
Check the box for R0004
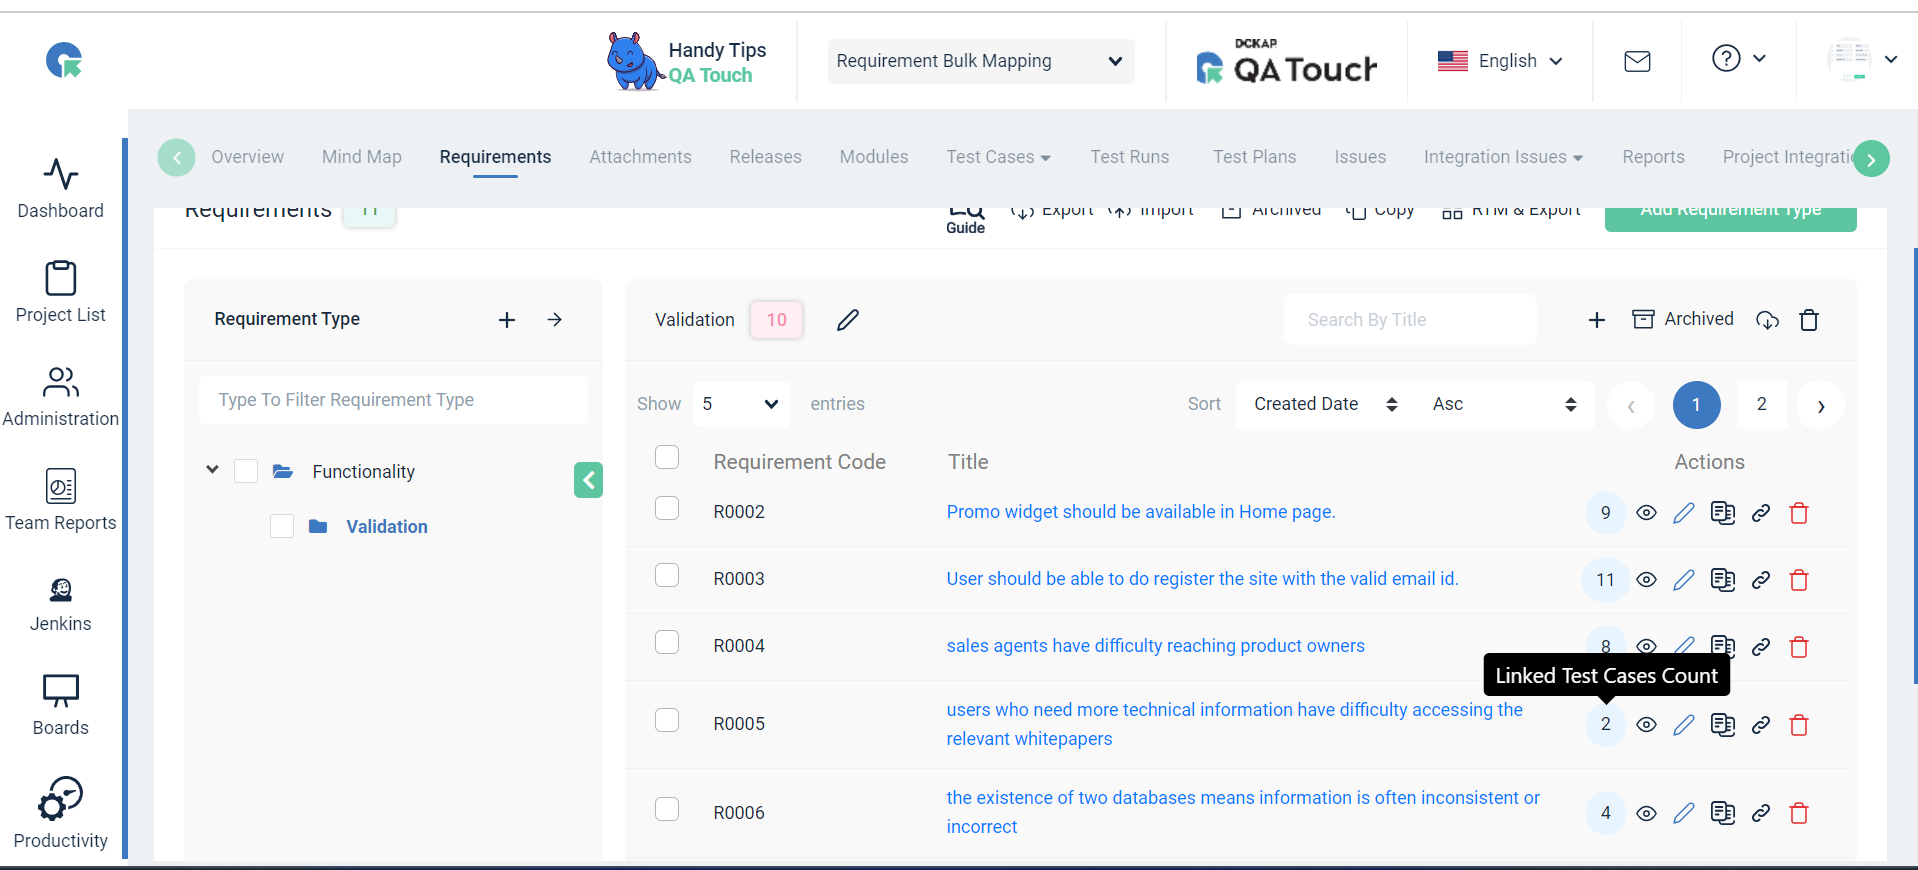pos(667,642)
